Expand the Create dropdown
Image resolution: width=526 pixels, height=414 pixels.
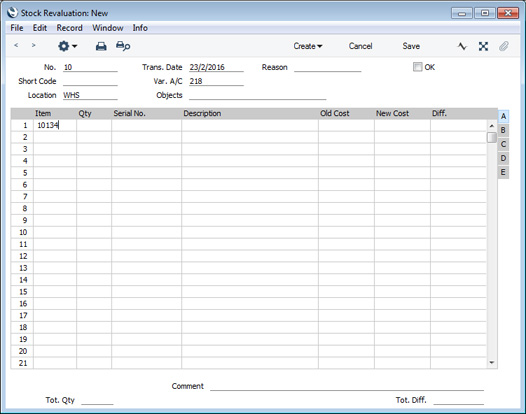click(x=308, y=46)
